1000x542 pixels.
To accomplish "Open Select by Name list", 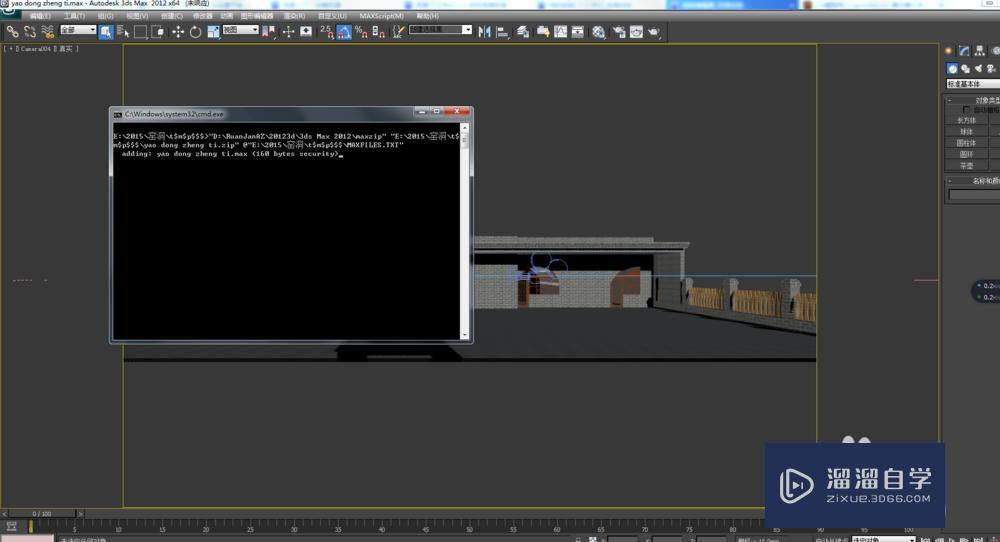I will 123,32.
